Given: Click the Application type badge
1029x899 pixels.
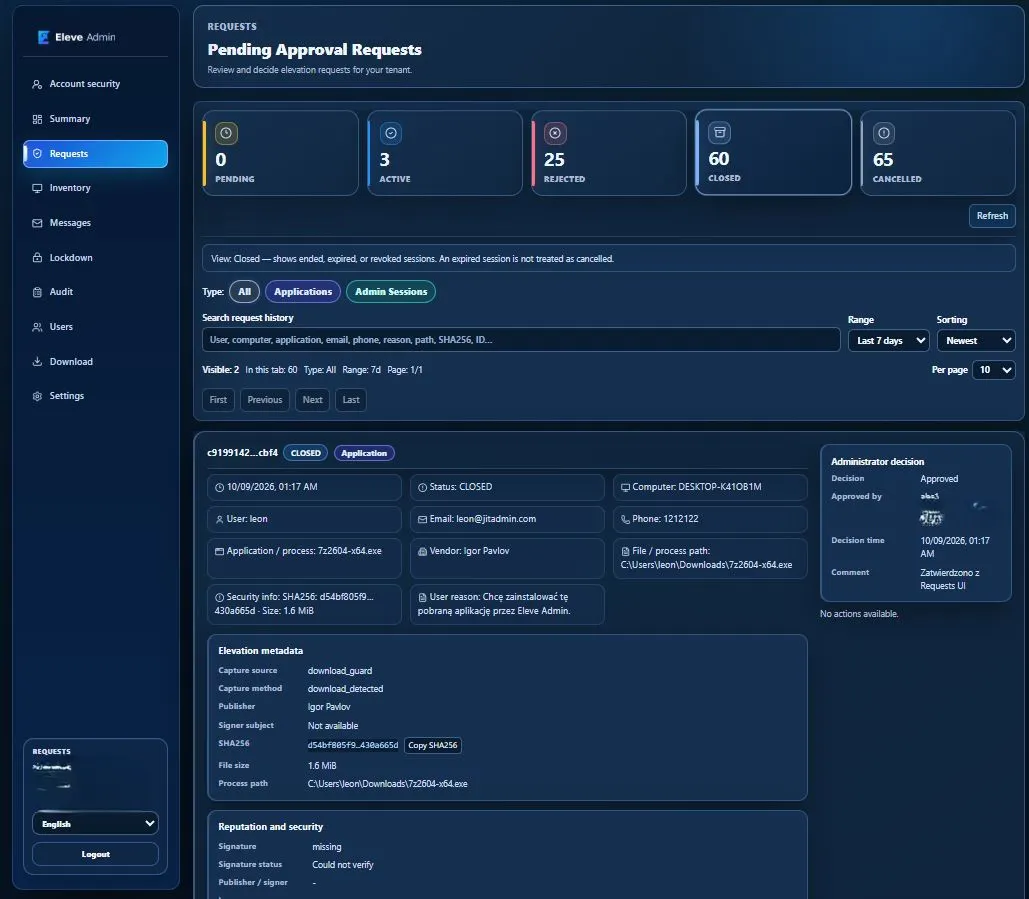Looking at the screenshot, I should [364, 453].
